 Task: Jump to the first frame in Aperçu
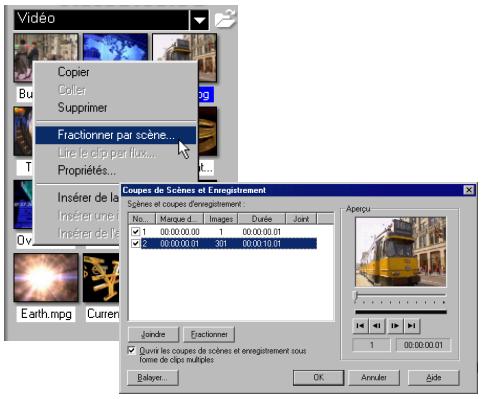[360, 326]
